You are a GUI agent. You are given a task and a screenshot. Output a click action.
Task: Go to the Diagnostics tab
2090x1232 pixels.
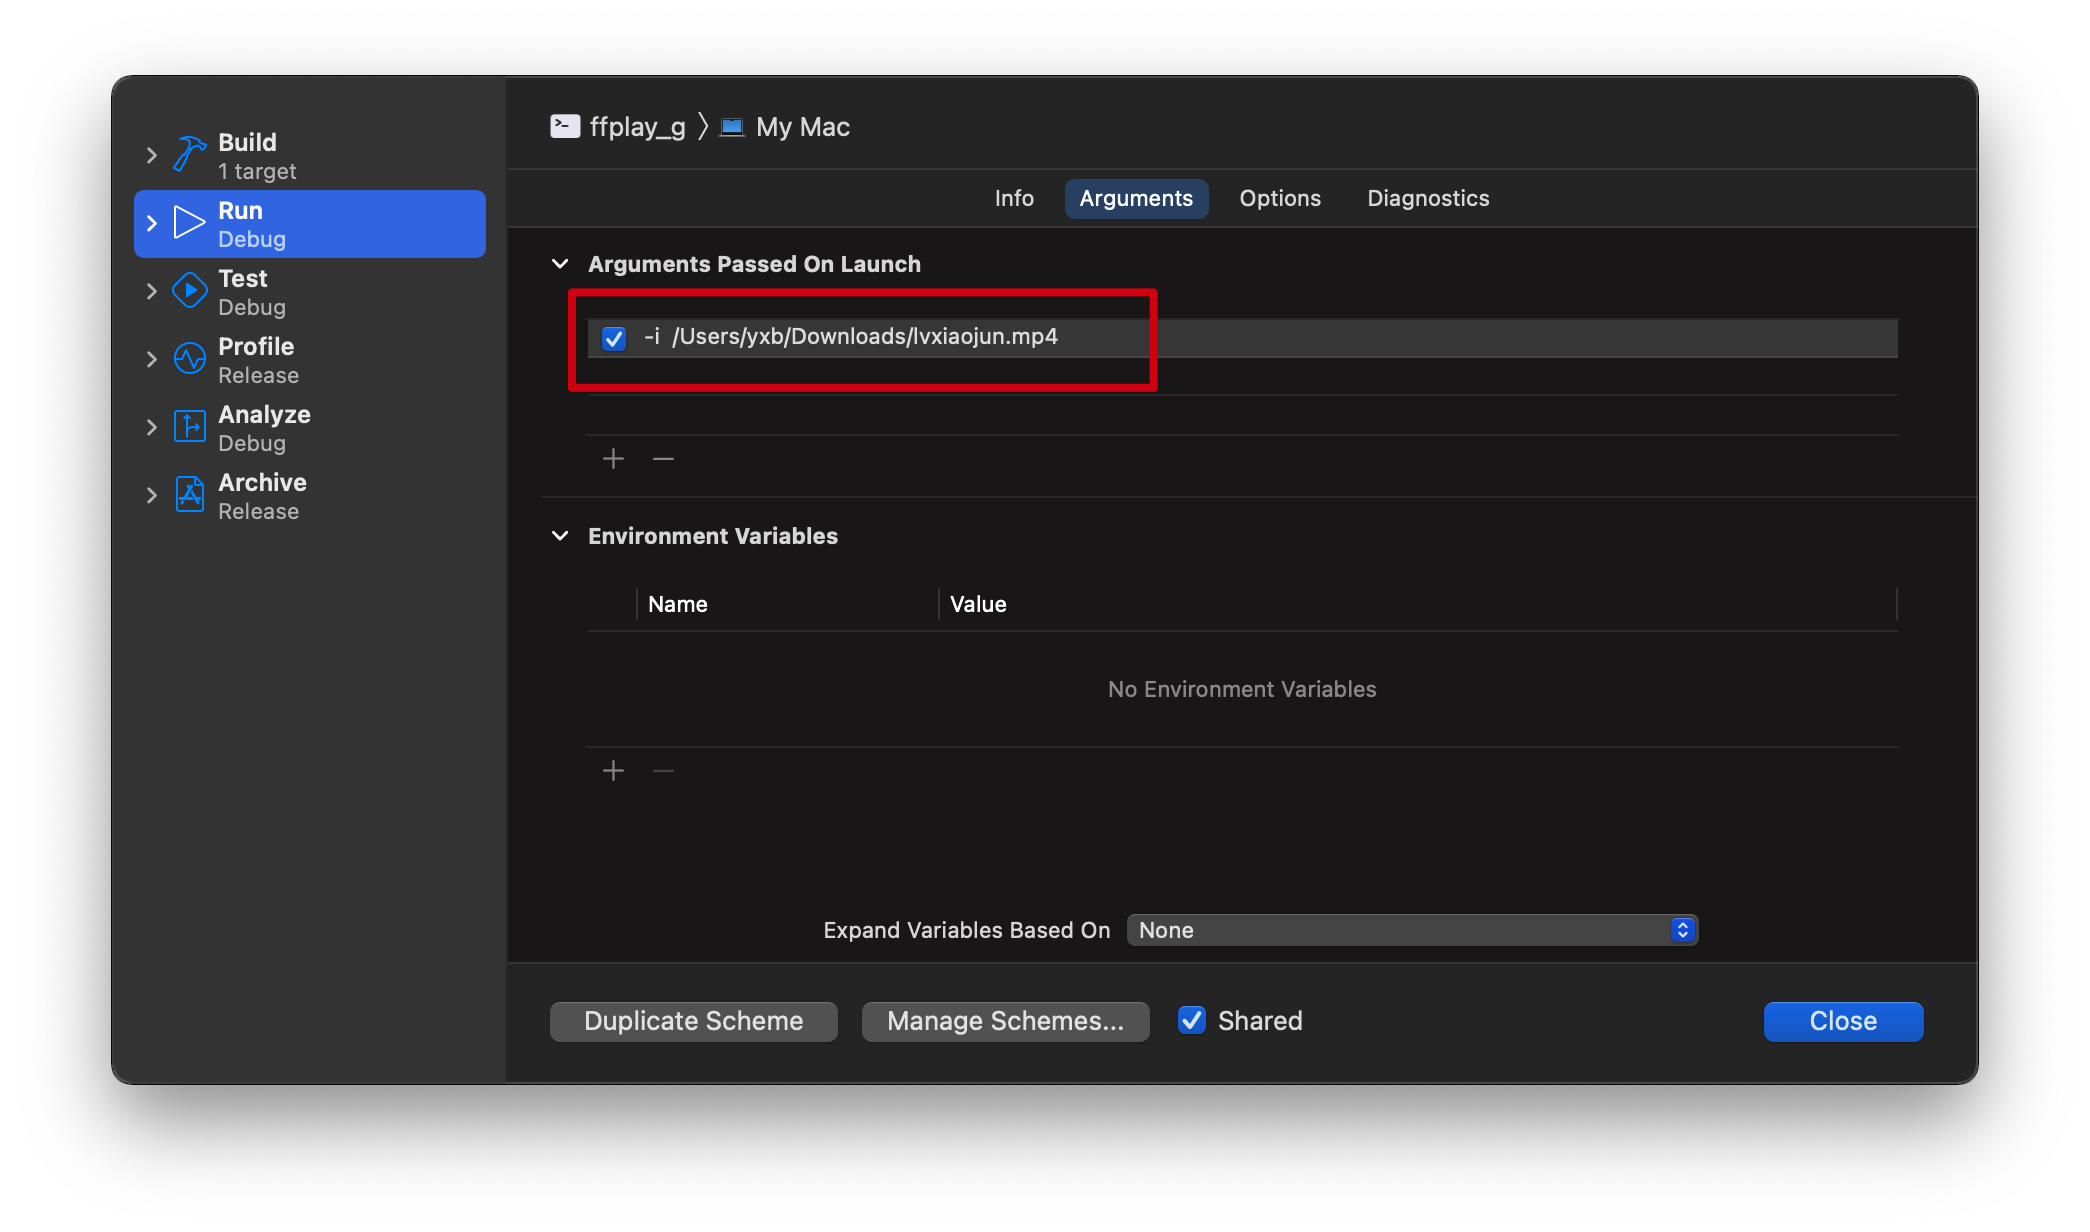(1428, 198)
